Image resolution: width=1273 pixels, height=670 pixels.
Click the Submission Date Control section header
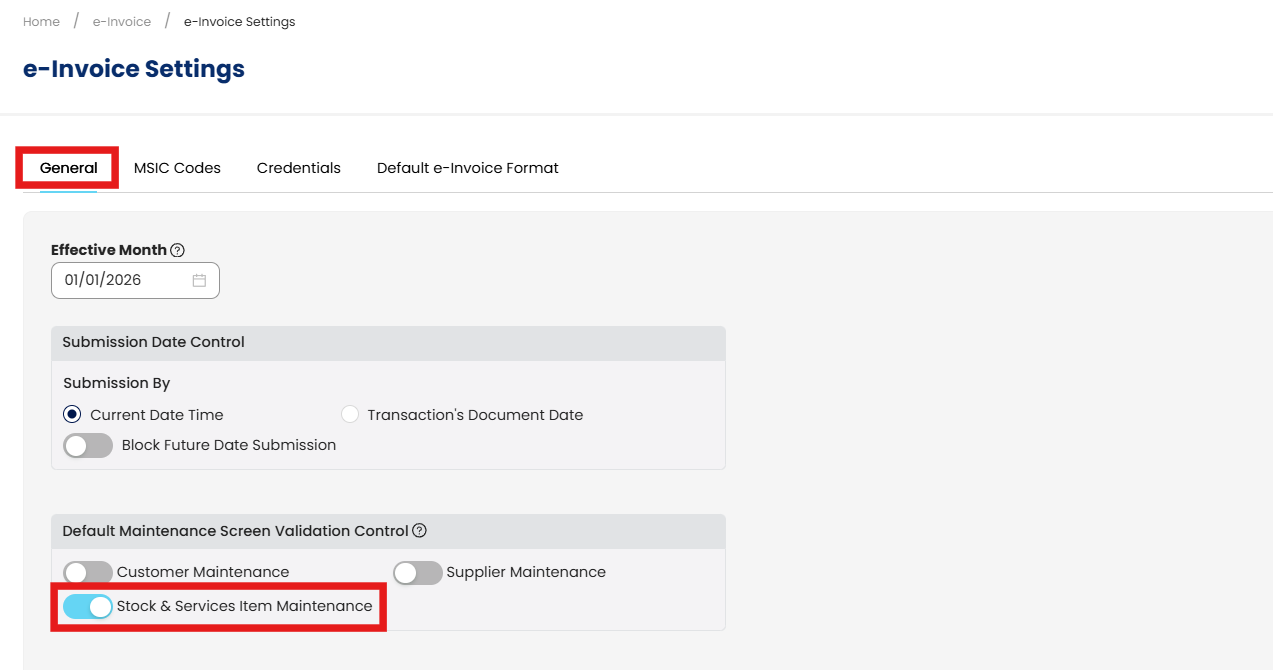(x=154, y=342)
